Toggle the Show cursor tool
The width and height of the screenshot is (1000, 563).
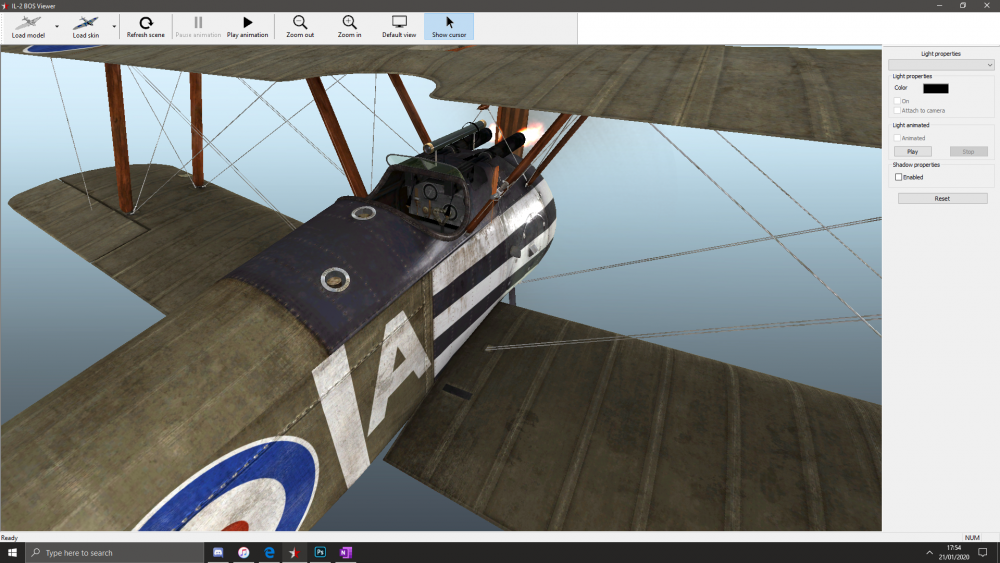click(x=449, y=27)
